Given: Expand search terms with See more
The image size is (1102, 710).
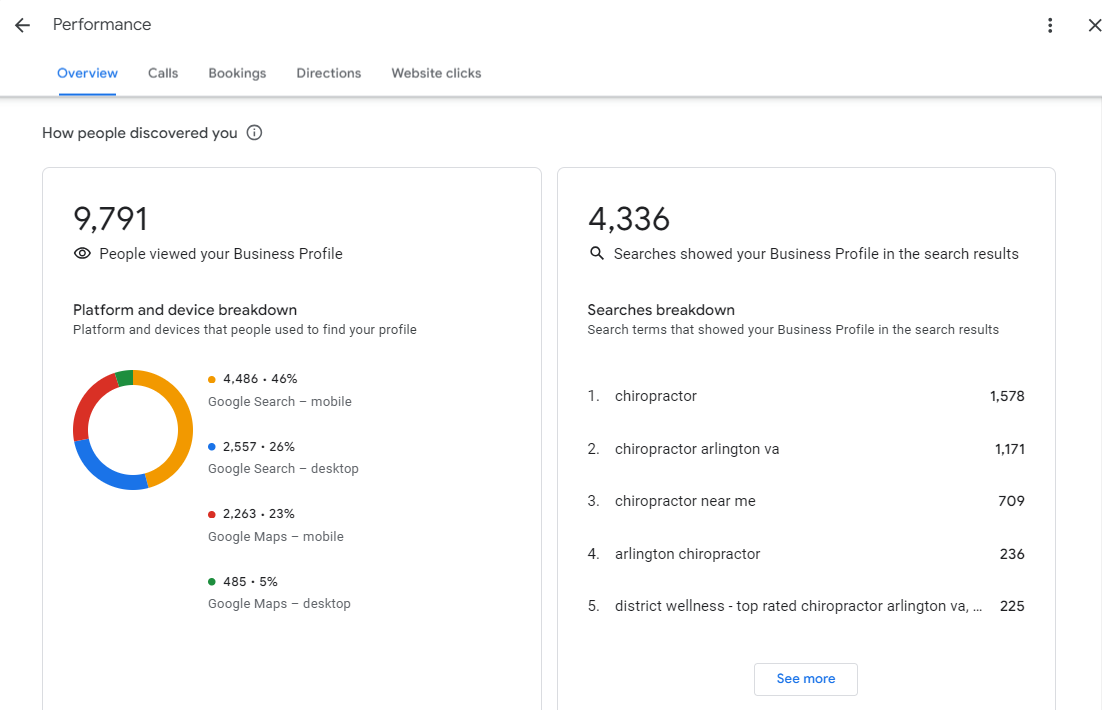Looking at the screenshot, I should (x=805, y=679).
